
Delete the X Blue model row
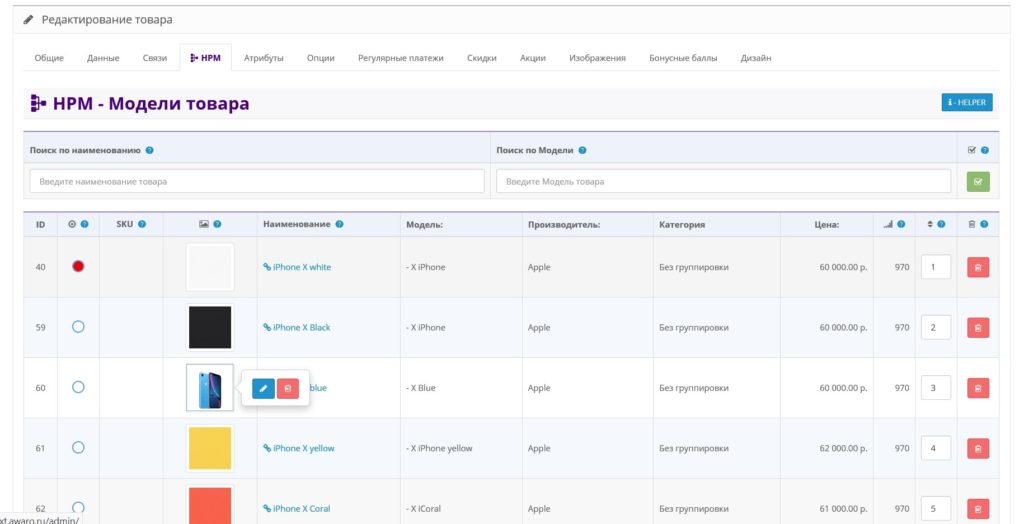pyautogui.click(x=978, y=388)
